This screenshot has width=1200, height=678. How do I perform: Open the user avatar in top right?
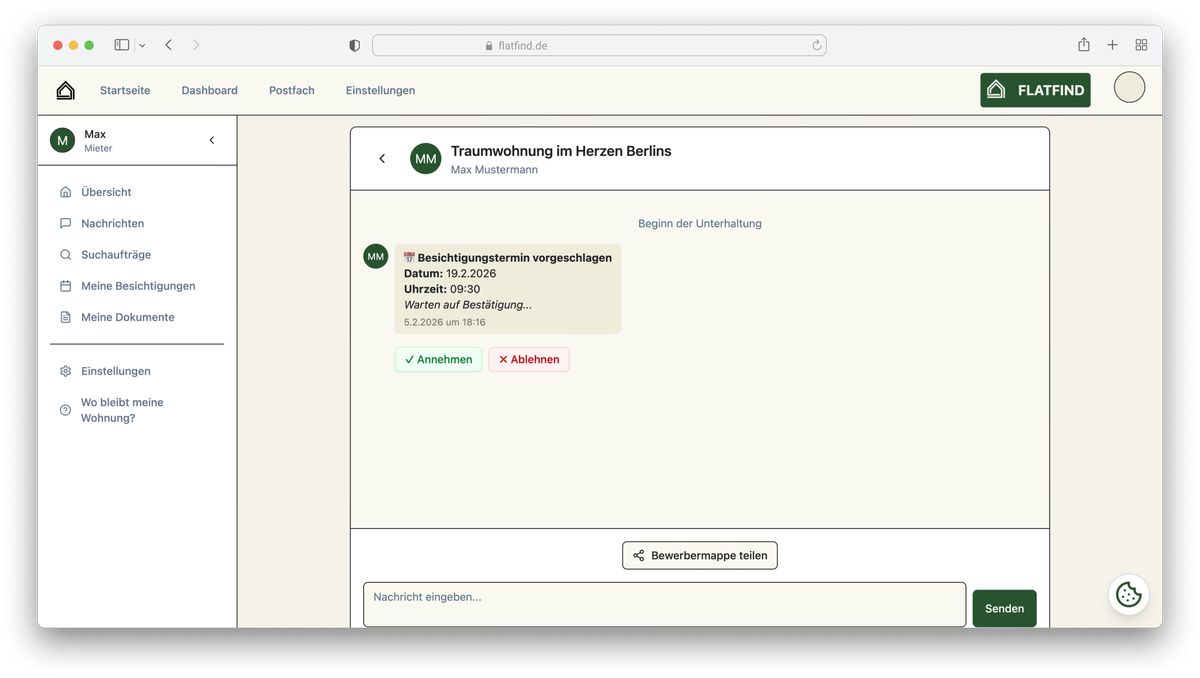(x=1129, y=88)
